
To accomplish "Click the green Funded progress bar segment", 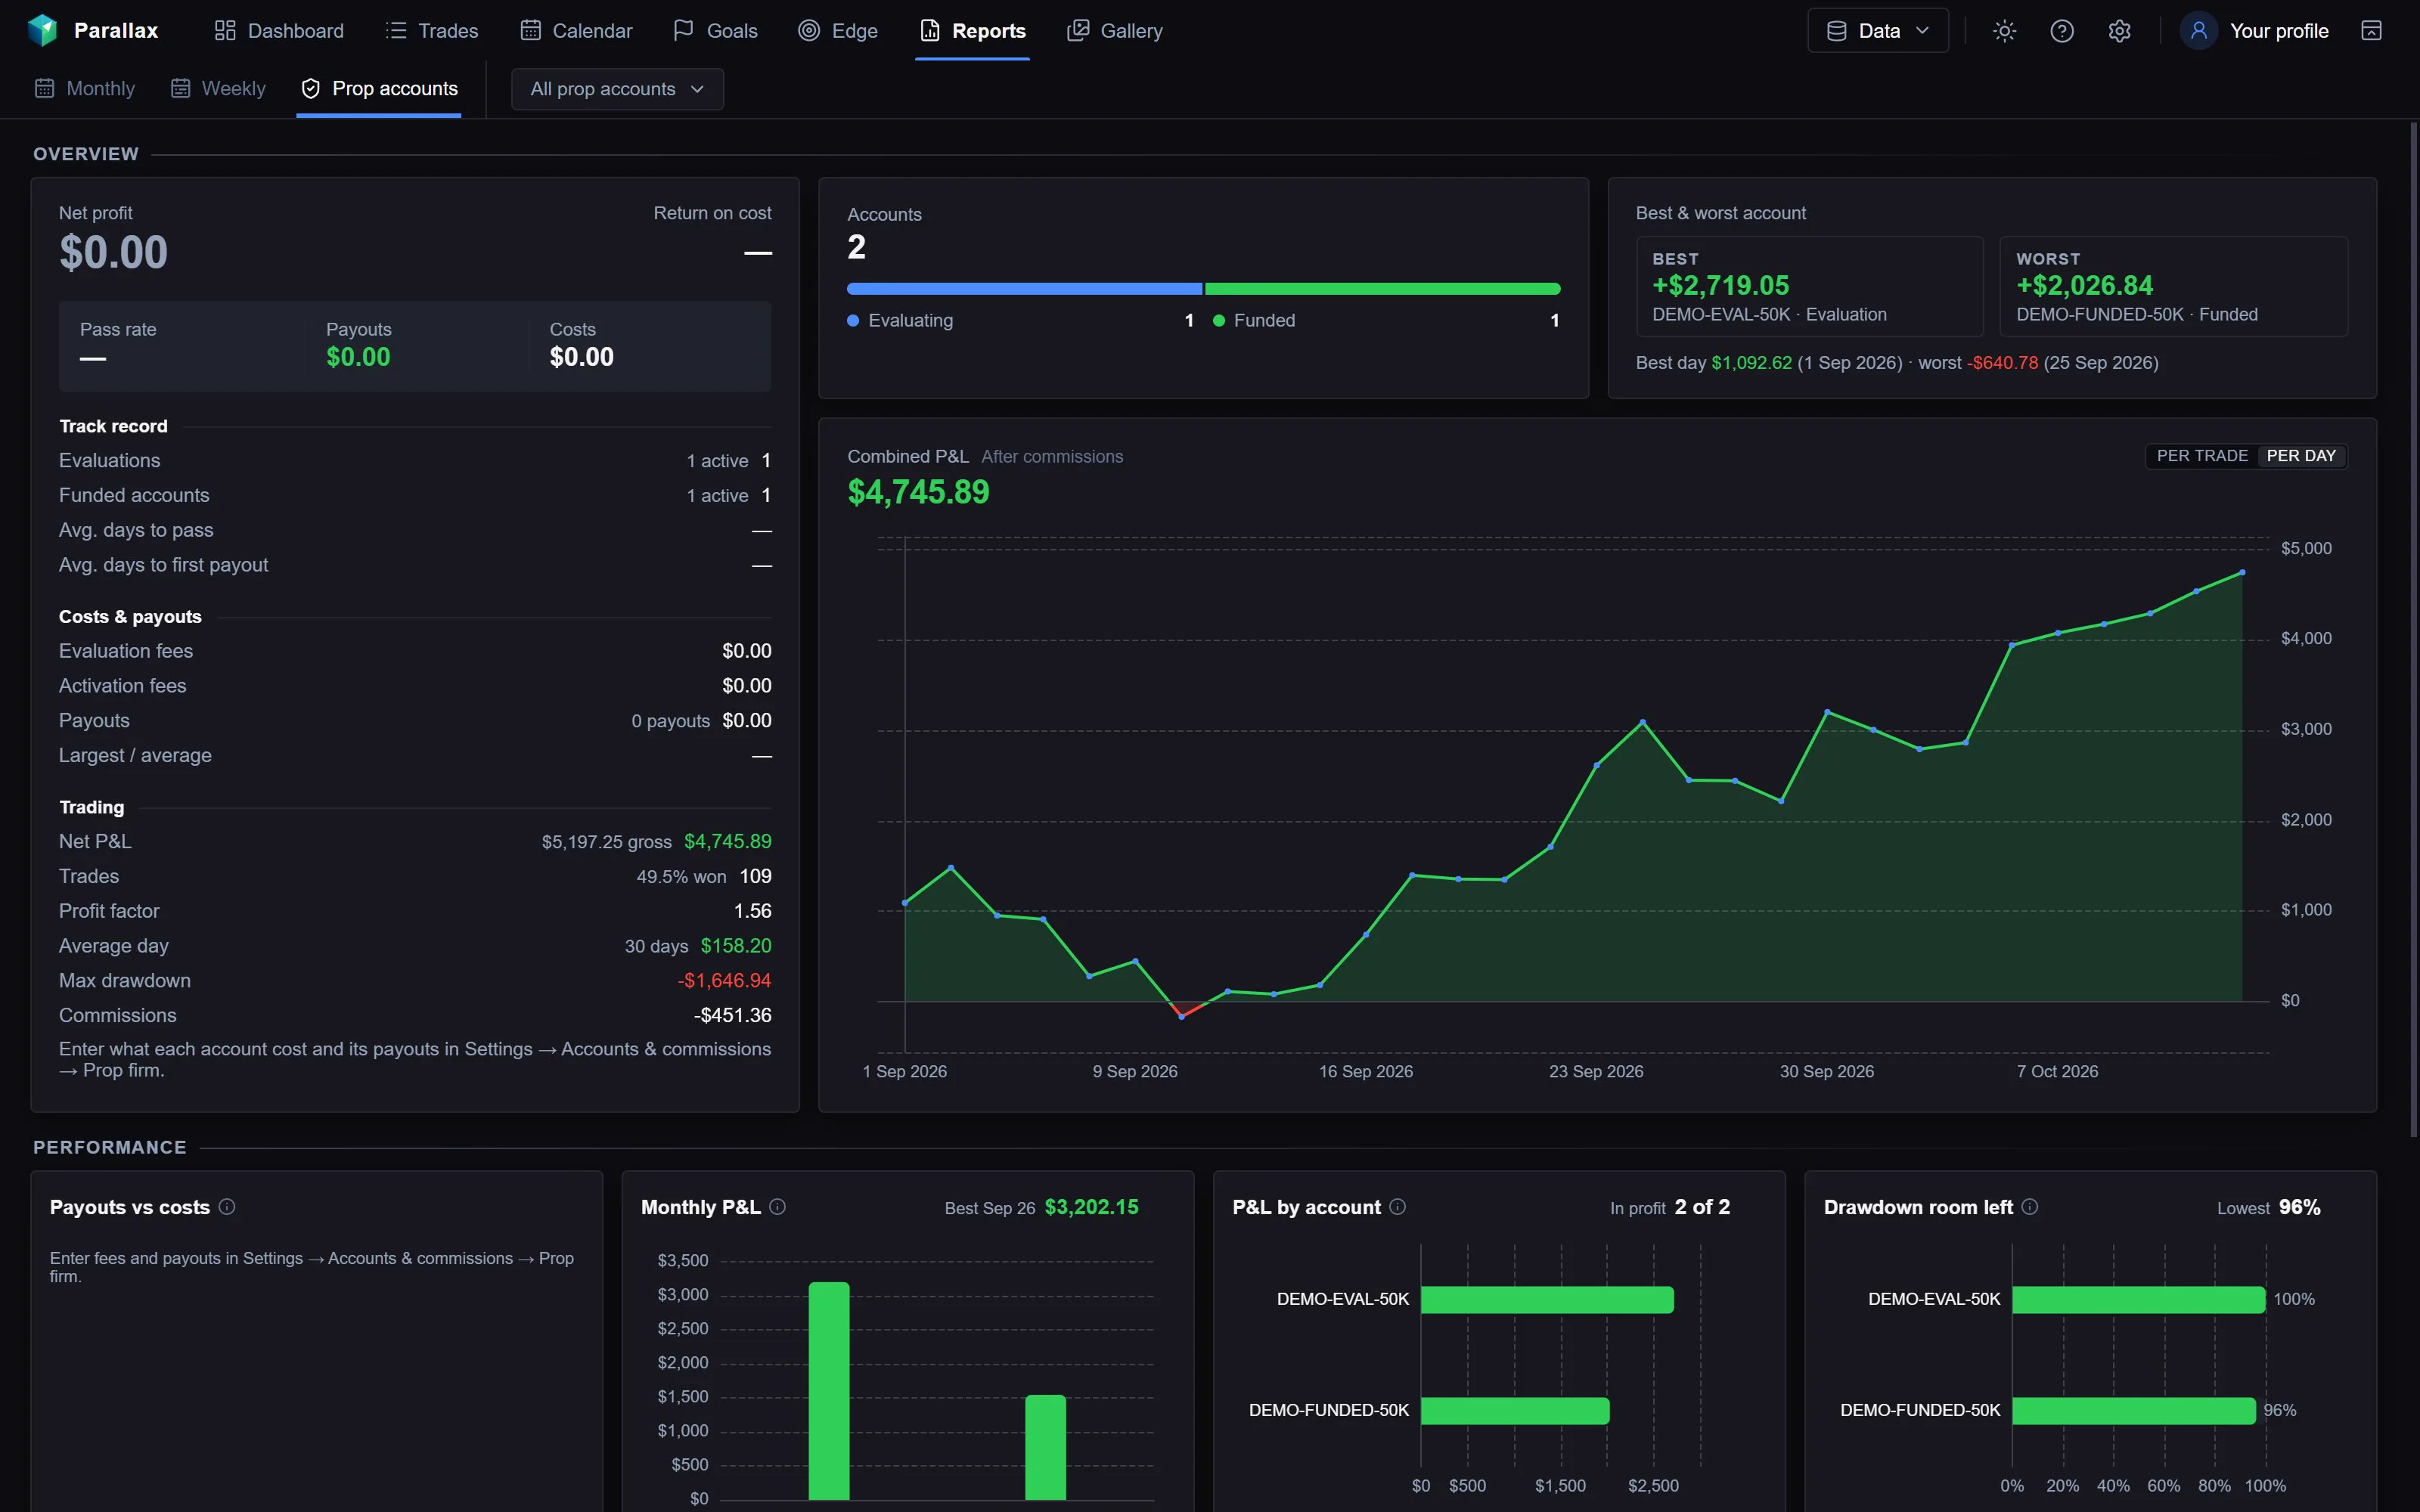I will [x=1382, y=289].
